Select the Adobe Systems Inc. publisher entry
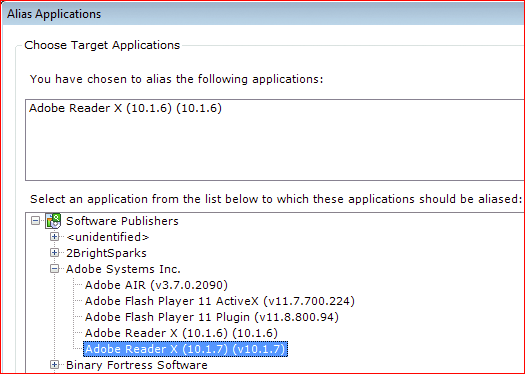This screenshot has width=525, height=374. 123,269
